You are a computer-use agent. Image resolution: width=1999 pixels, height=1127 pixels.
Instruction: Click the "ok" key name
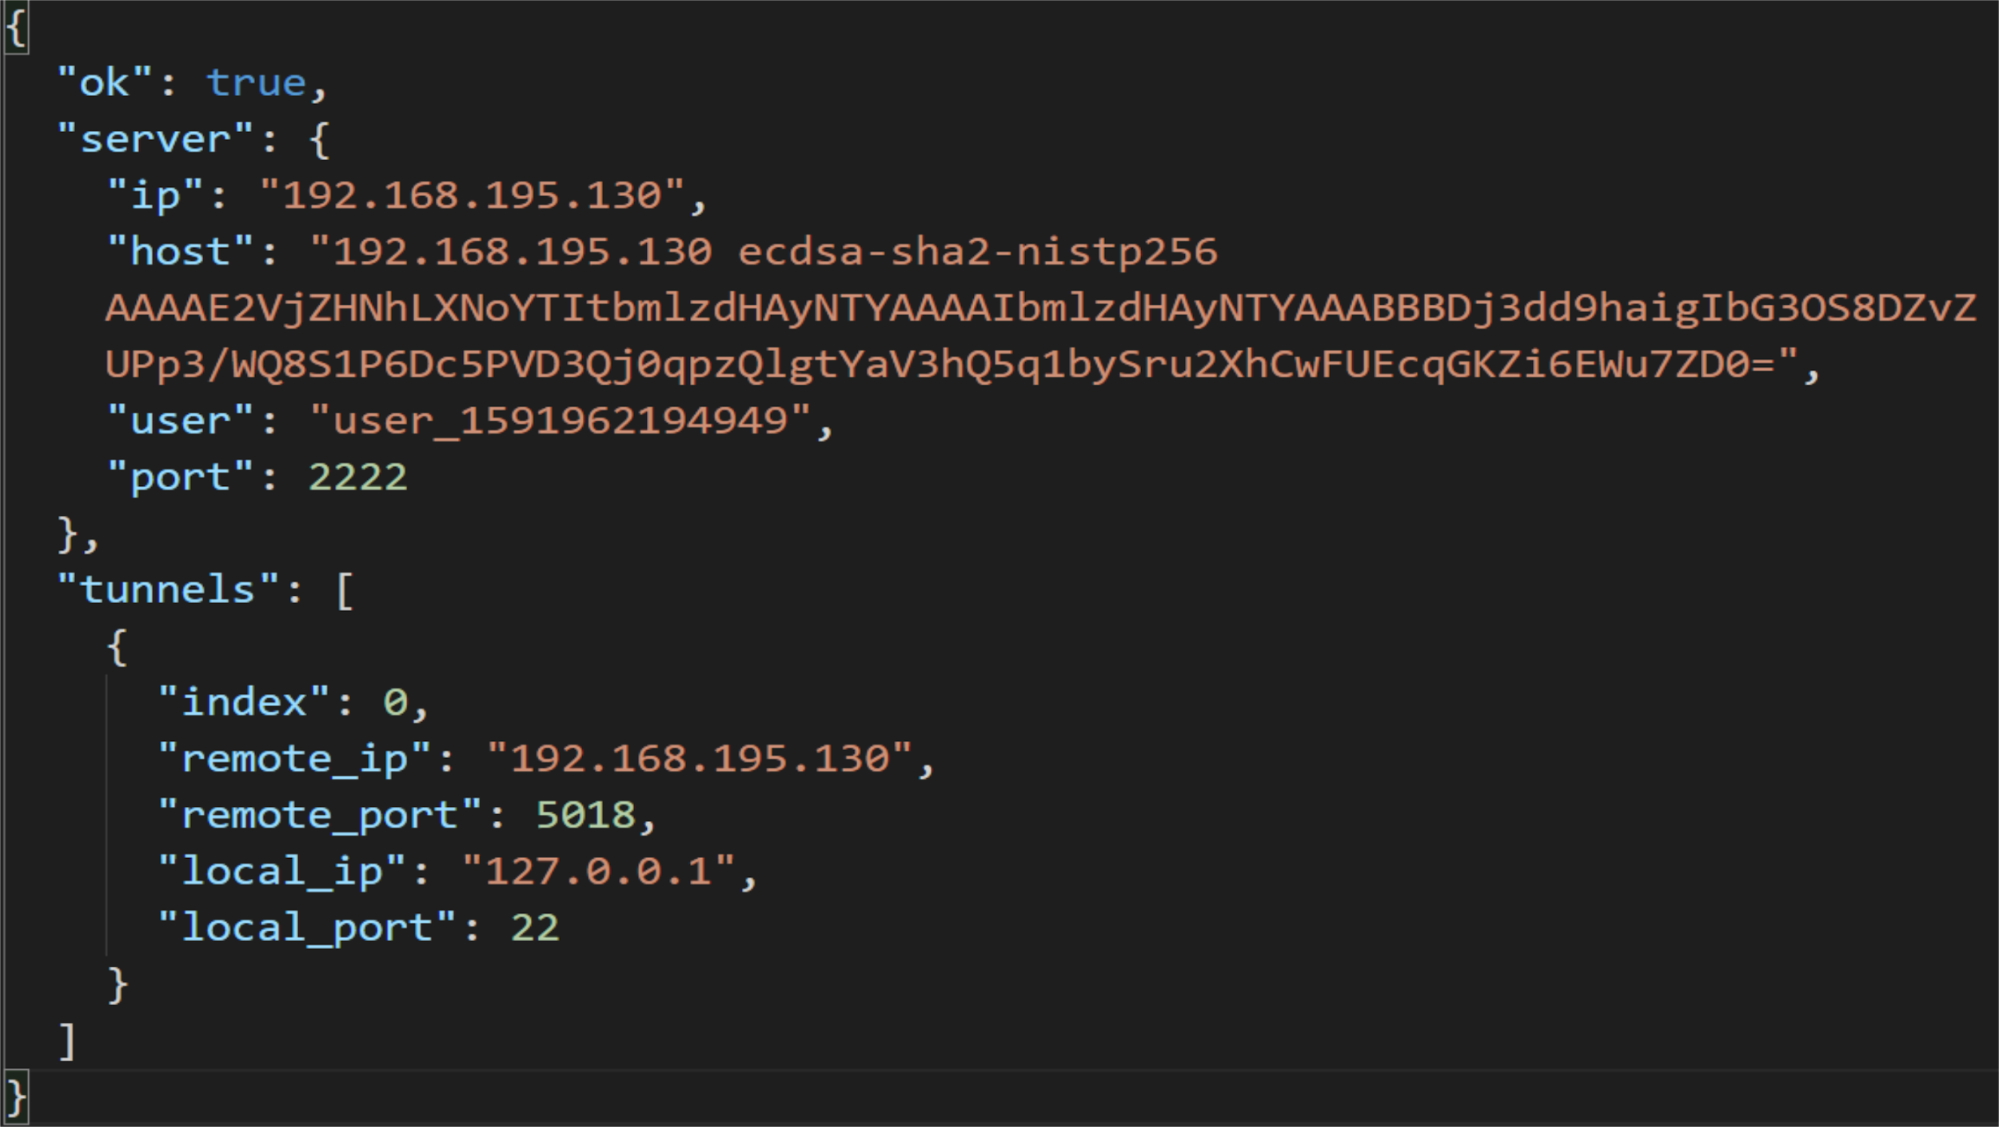point(104,83)
